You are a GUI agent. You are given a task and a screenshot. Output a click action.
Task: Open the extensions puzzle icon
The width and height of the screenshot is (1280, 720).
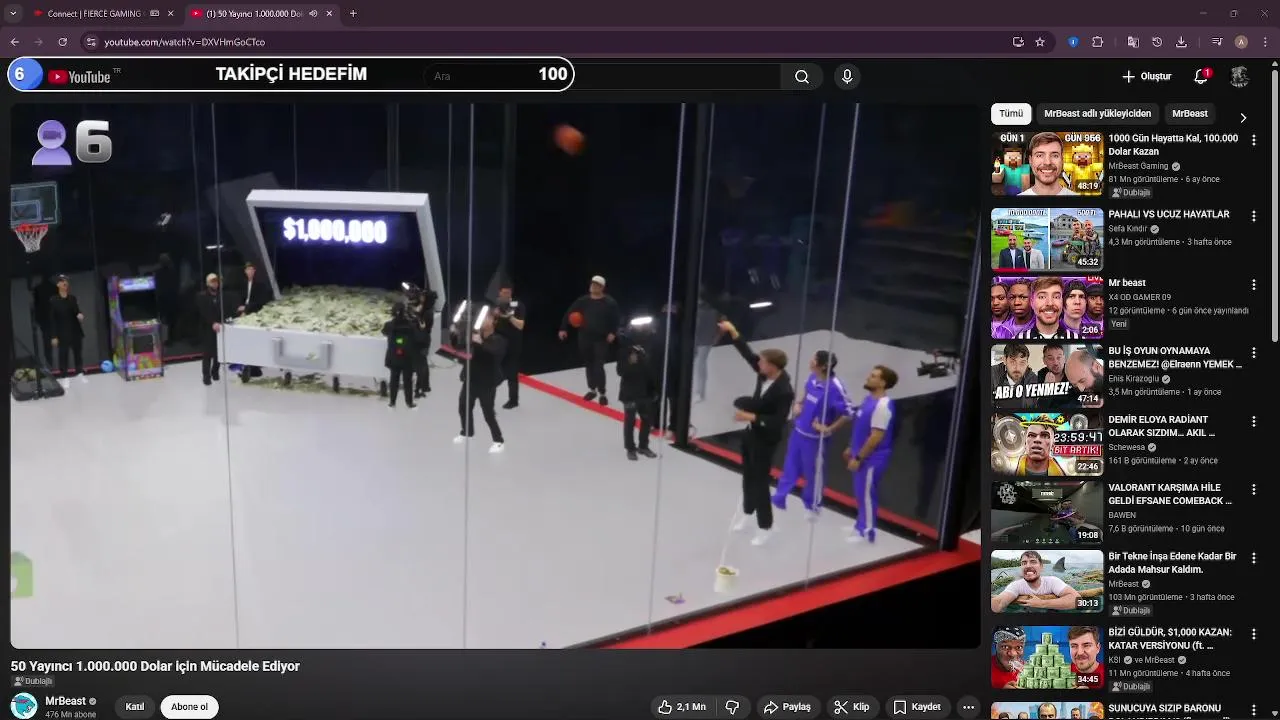pyautogui.click(x=1097, y=42)
